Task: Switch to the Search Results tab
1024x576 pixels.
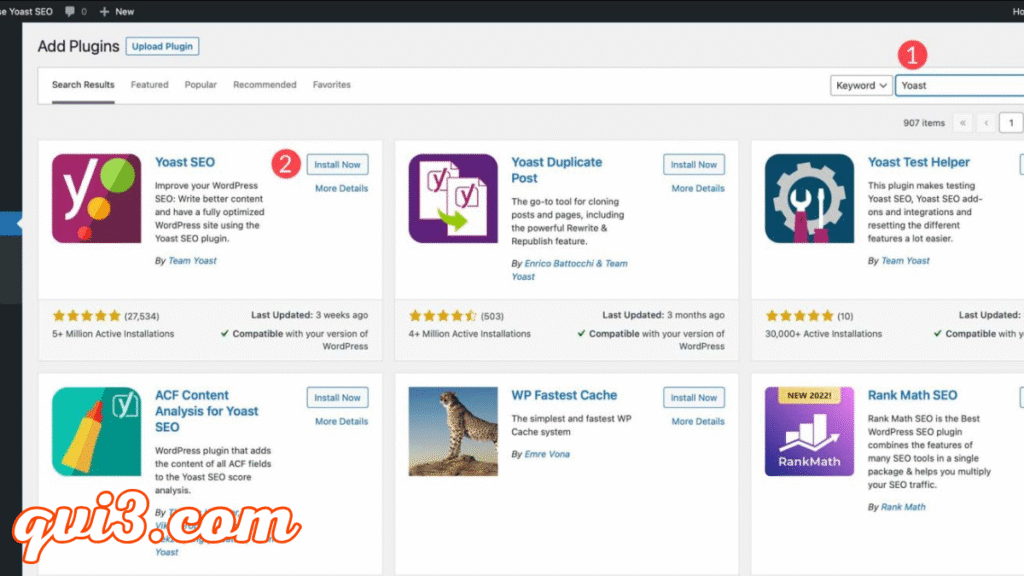Action: (83, 85)
